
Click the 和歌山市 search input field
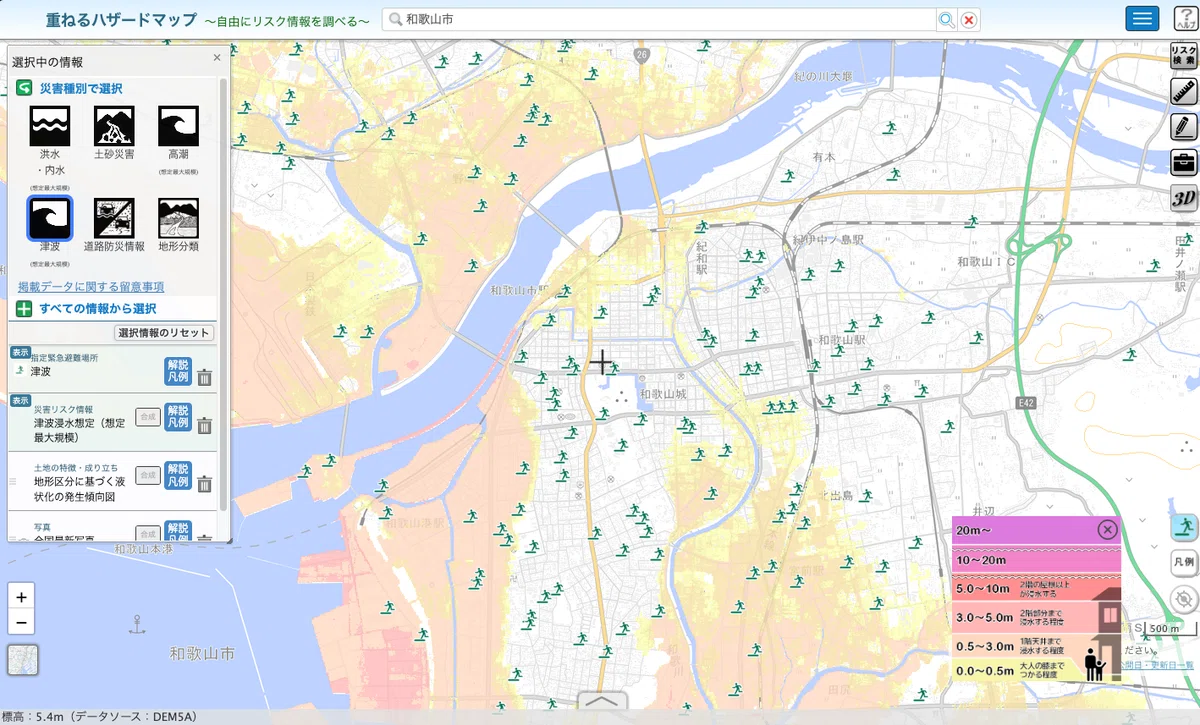[x=660, y=20]
